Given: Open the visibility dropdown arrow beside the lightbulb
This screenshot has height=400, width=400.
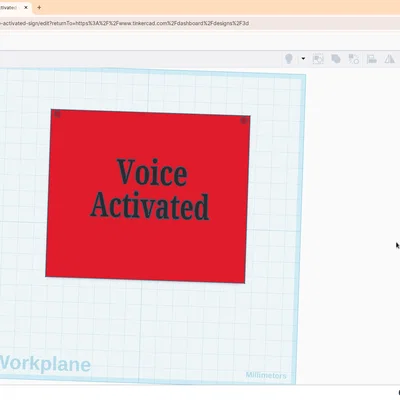Looking at the screenshot, I should pos(303,59).
